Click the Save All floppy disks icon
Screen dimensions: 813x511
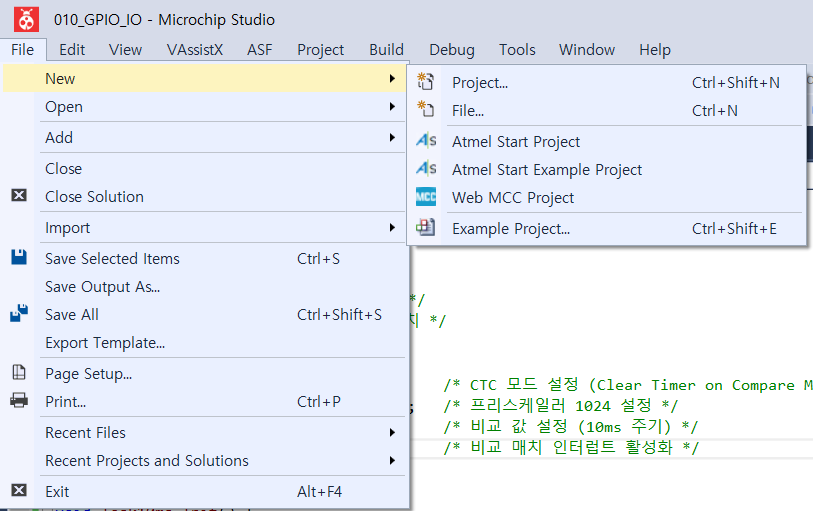coord(19,313)
